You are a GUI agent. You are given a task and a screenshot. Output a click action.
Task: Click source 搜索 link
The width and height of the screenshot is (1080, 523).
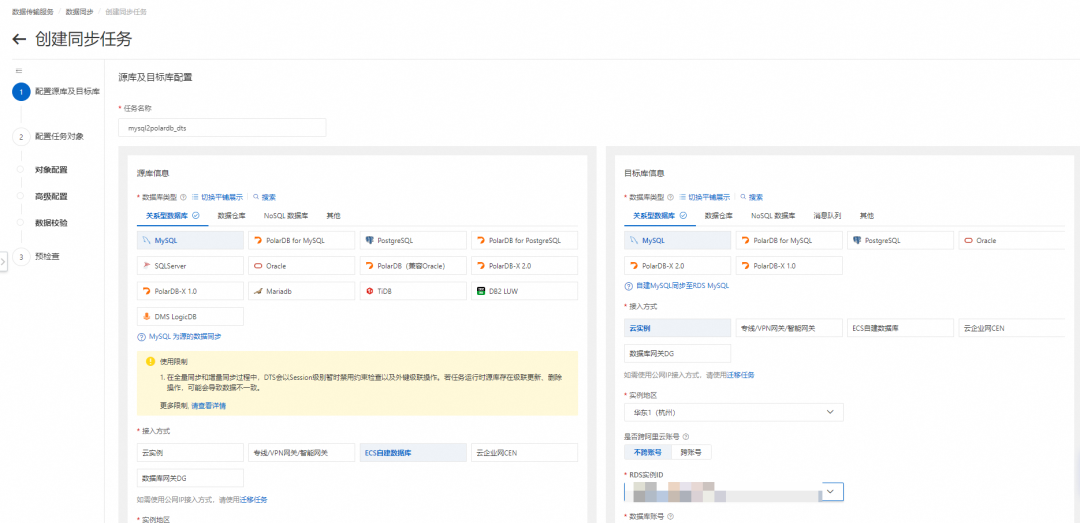[264, 197]
